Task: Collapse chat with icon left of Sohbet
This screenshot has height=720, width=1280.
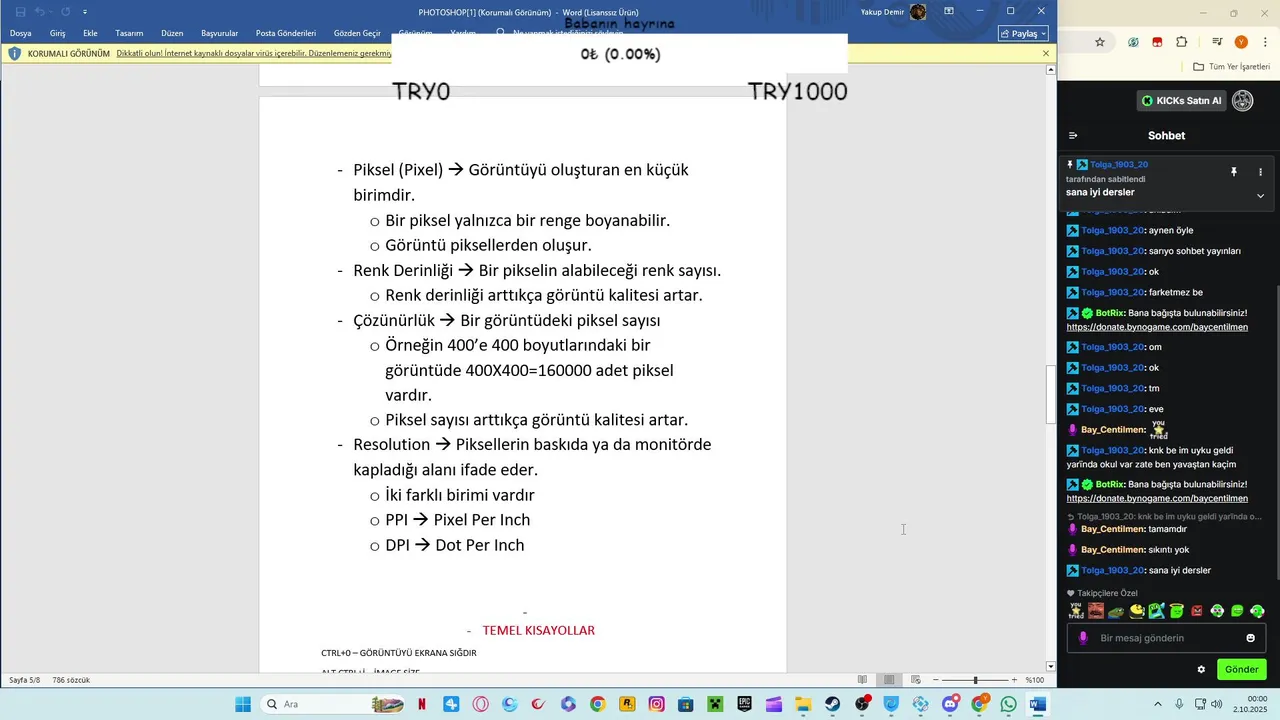Action: [1073, 136]
